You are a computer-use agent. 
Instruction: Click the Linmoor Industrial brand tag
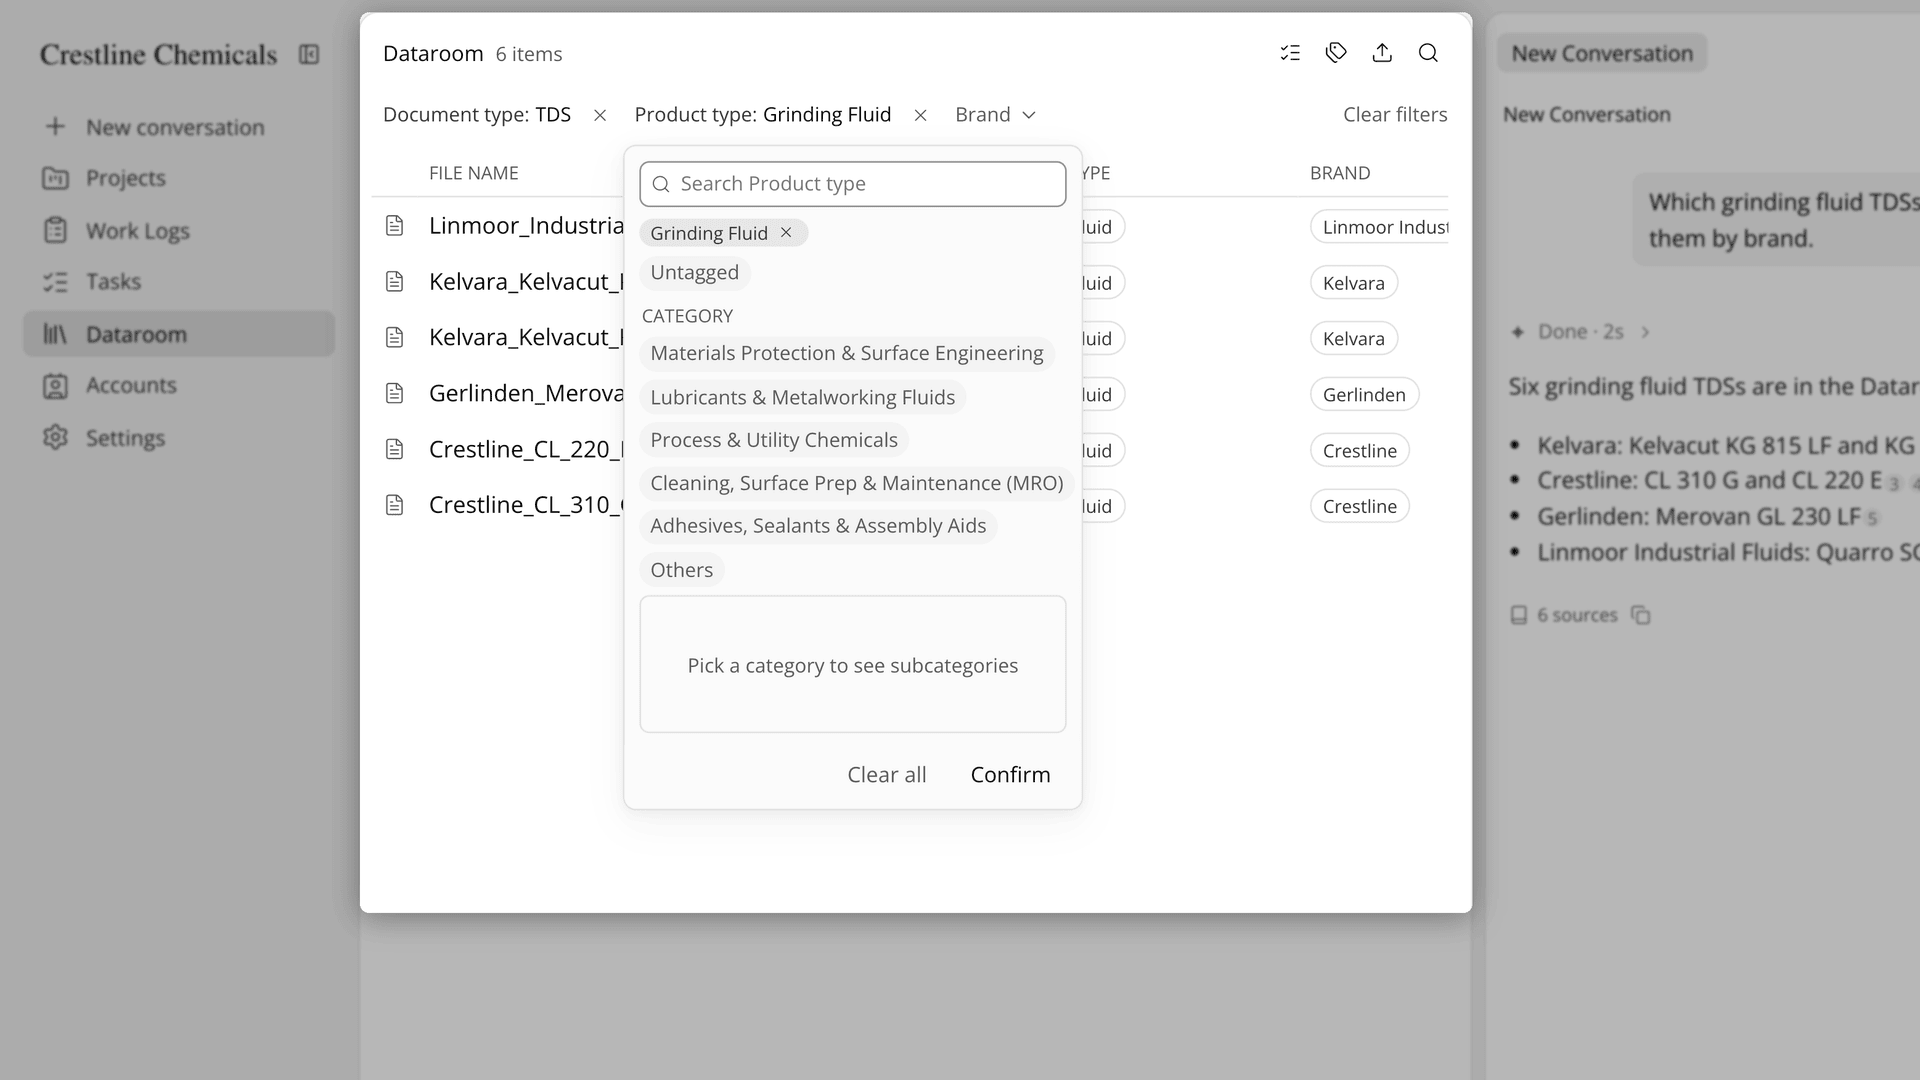tap(1380, 227)
